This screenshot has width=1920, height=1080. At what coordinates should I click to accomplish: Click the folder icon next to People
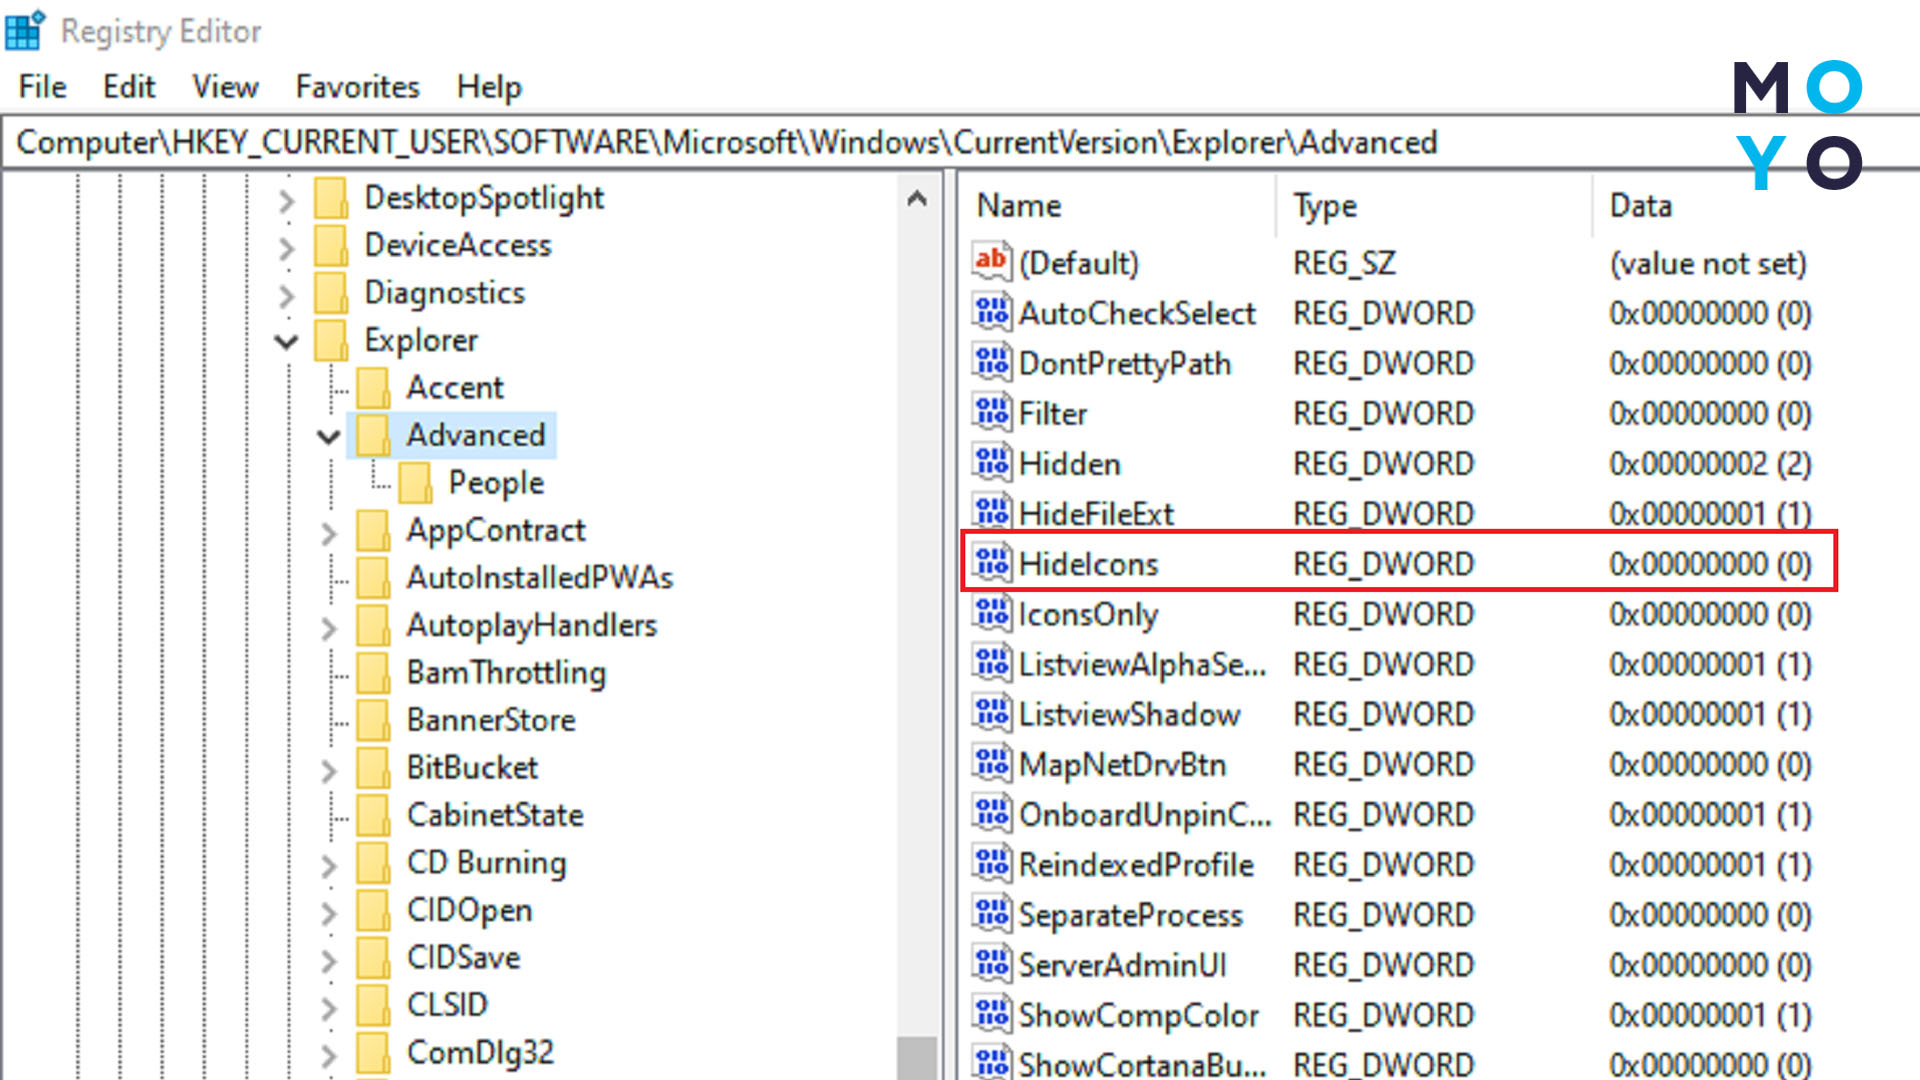coord(416,483)
